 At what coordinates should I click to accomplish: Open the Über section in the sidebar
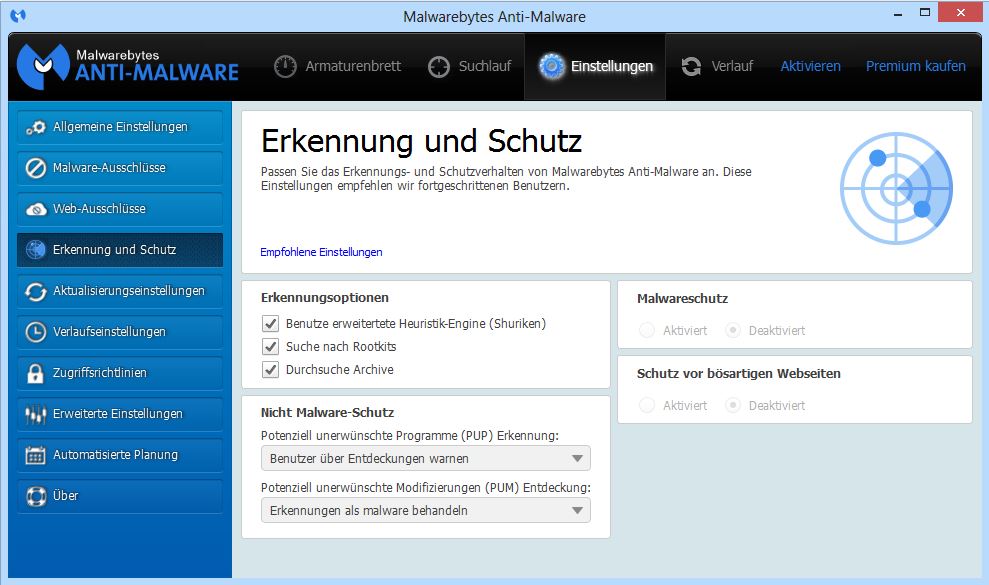pyautogui.click(x=120, y=496)
